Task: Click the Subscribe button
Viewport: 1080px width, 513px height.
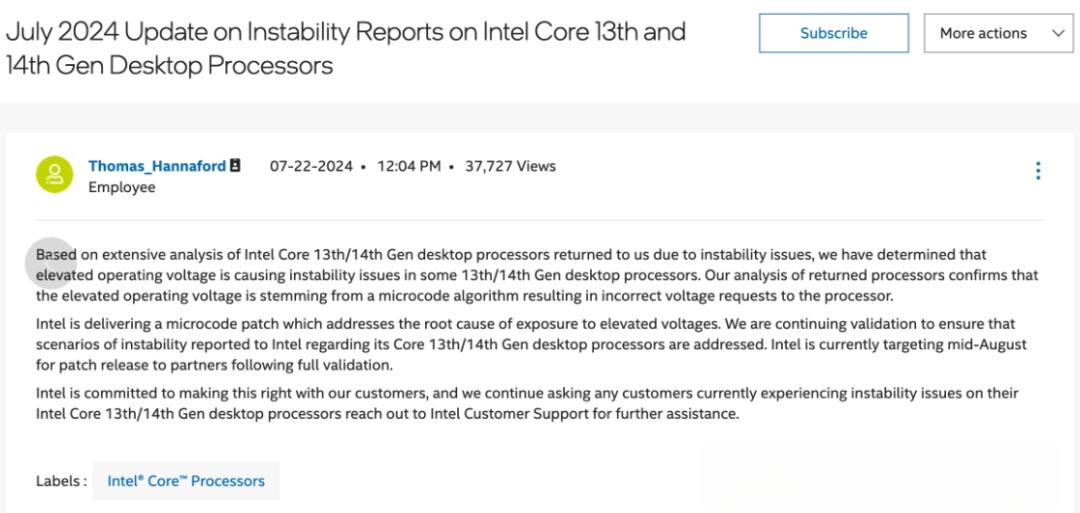Action: (833, 33)
